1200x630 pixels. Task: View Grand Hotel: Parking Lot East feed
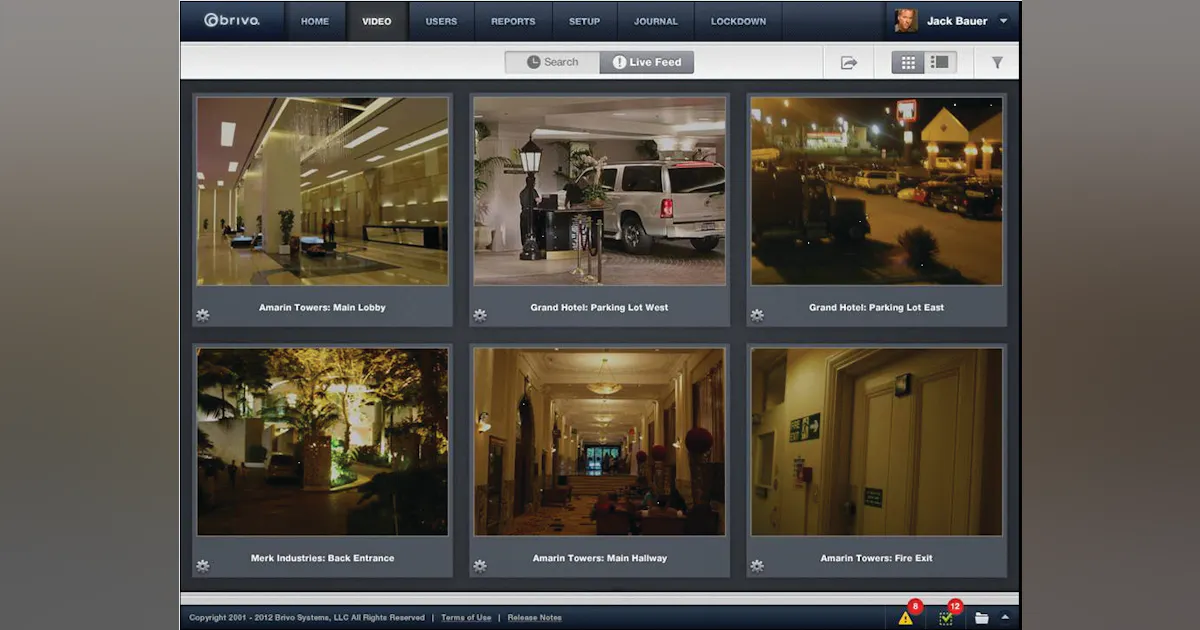876,191
